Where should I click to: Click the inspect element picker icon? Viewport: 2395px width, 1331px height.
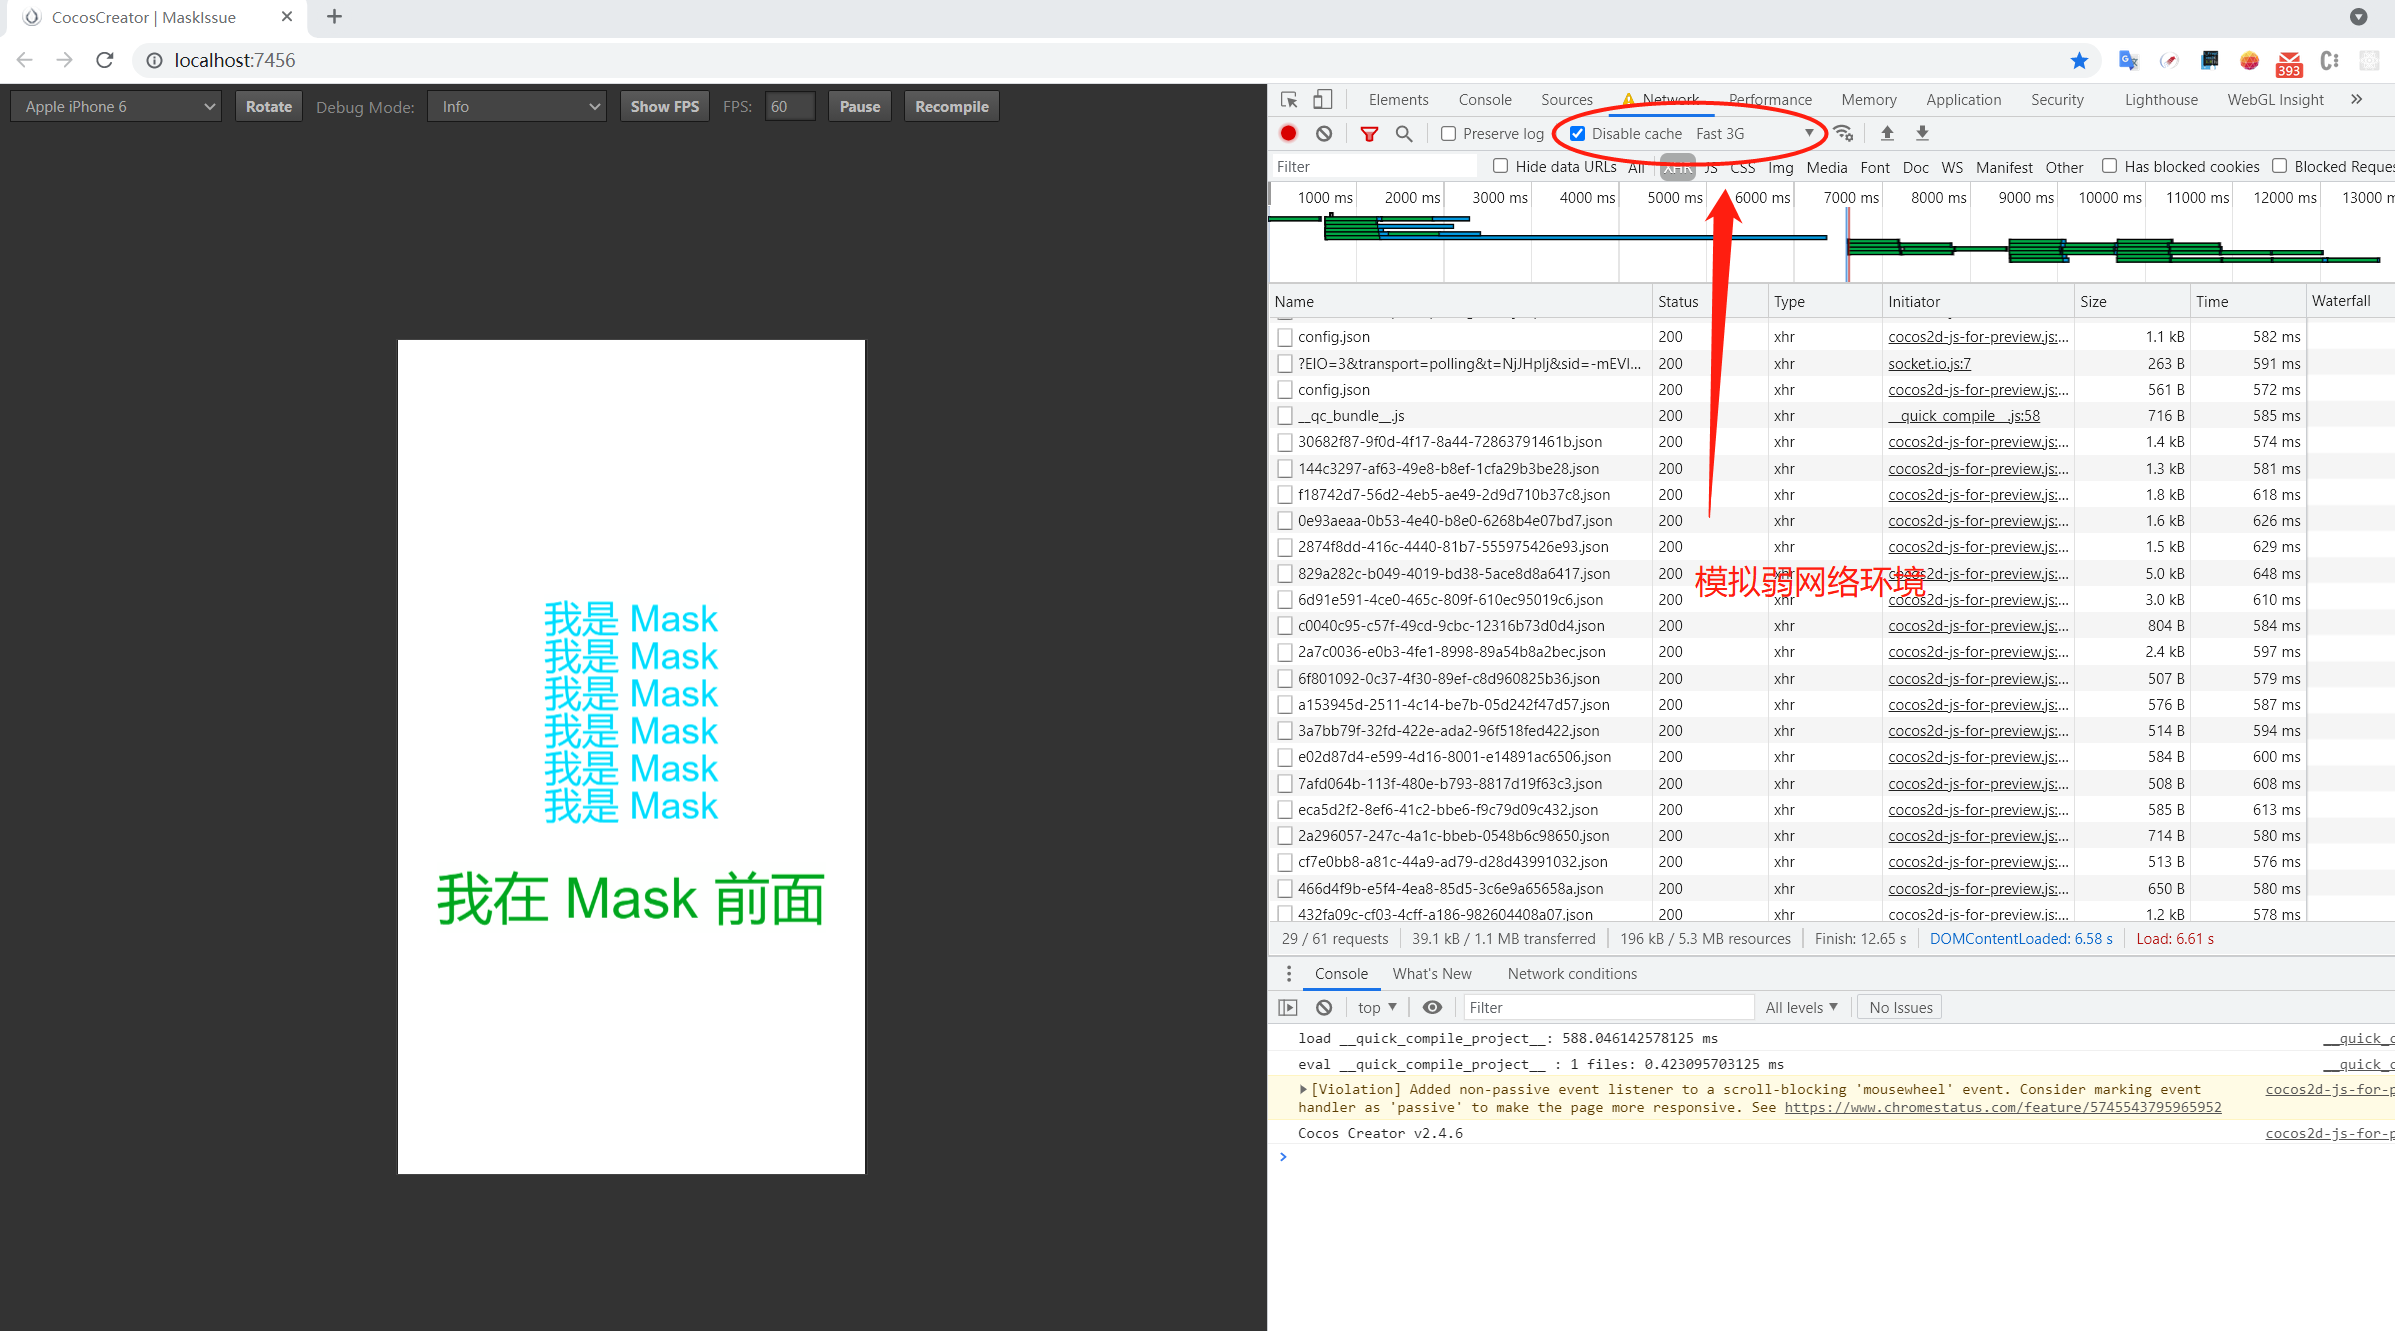click(1289, 99)
